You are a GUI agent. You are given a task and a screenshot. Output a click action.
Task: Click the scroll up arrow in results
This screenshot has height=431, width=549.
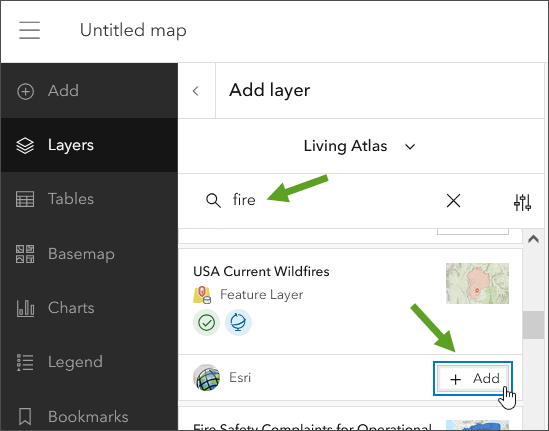(x=533, y=239)
